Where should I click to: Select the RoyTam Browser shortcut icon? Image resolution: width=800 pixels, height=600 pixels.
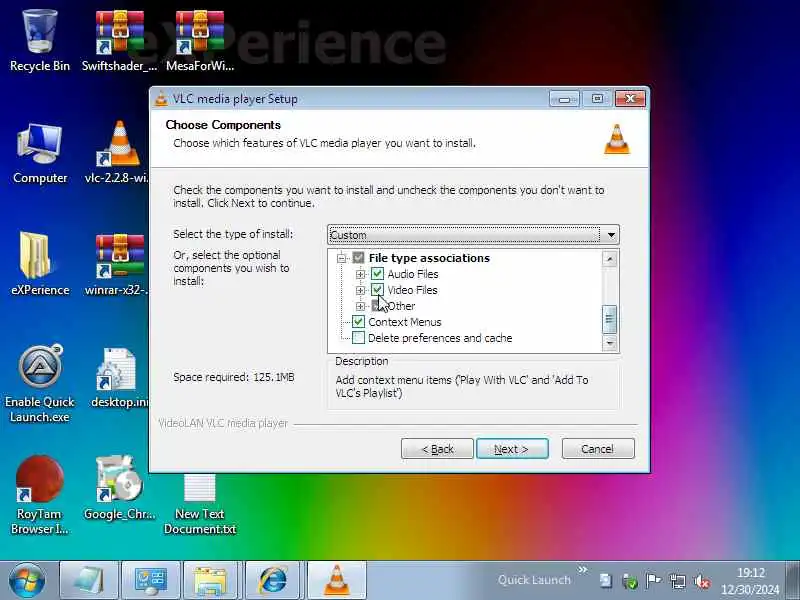[40, 495]
